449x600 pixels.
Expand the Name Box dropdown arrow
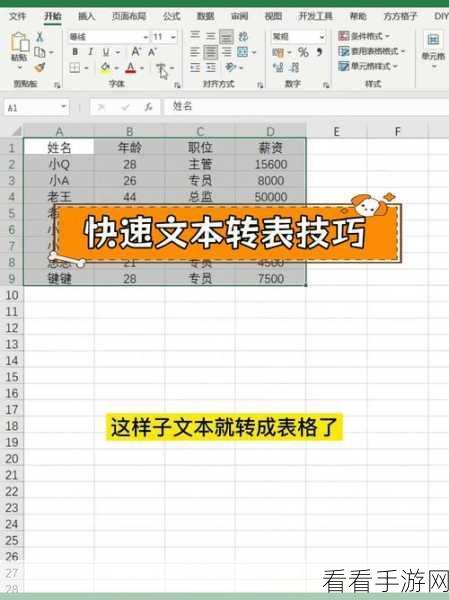(x=64, y=107)
